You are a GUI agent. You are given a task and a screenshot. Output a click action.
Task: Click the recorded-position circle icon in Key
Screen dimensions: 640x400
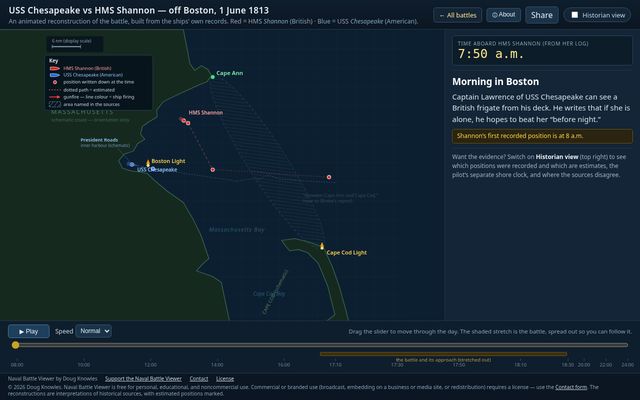(x=55, y=82)
